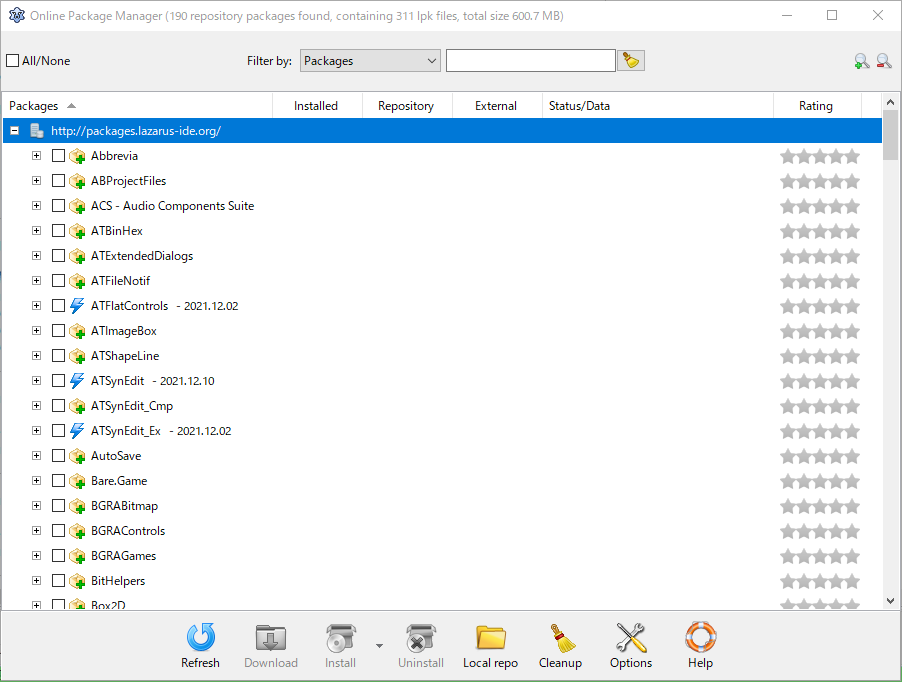This screenshot has width=902, height=682.
Task: Click the Download toolbar icon
Action: (x=271, y=638)
